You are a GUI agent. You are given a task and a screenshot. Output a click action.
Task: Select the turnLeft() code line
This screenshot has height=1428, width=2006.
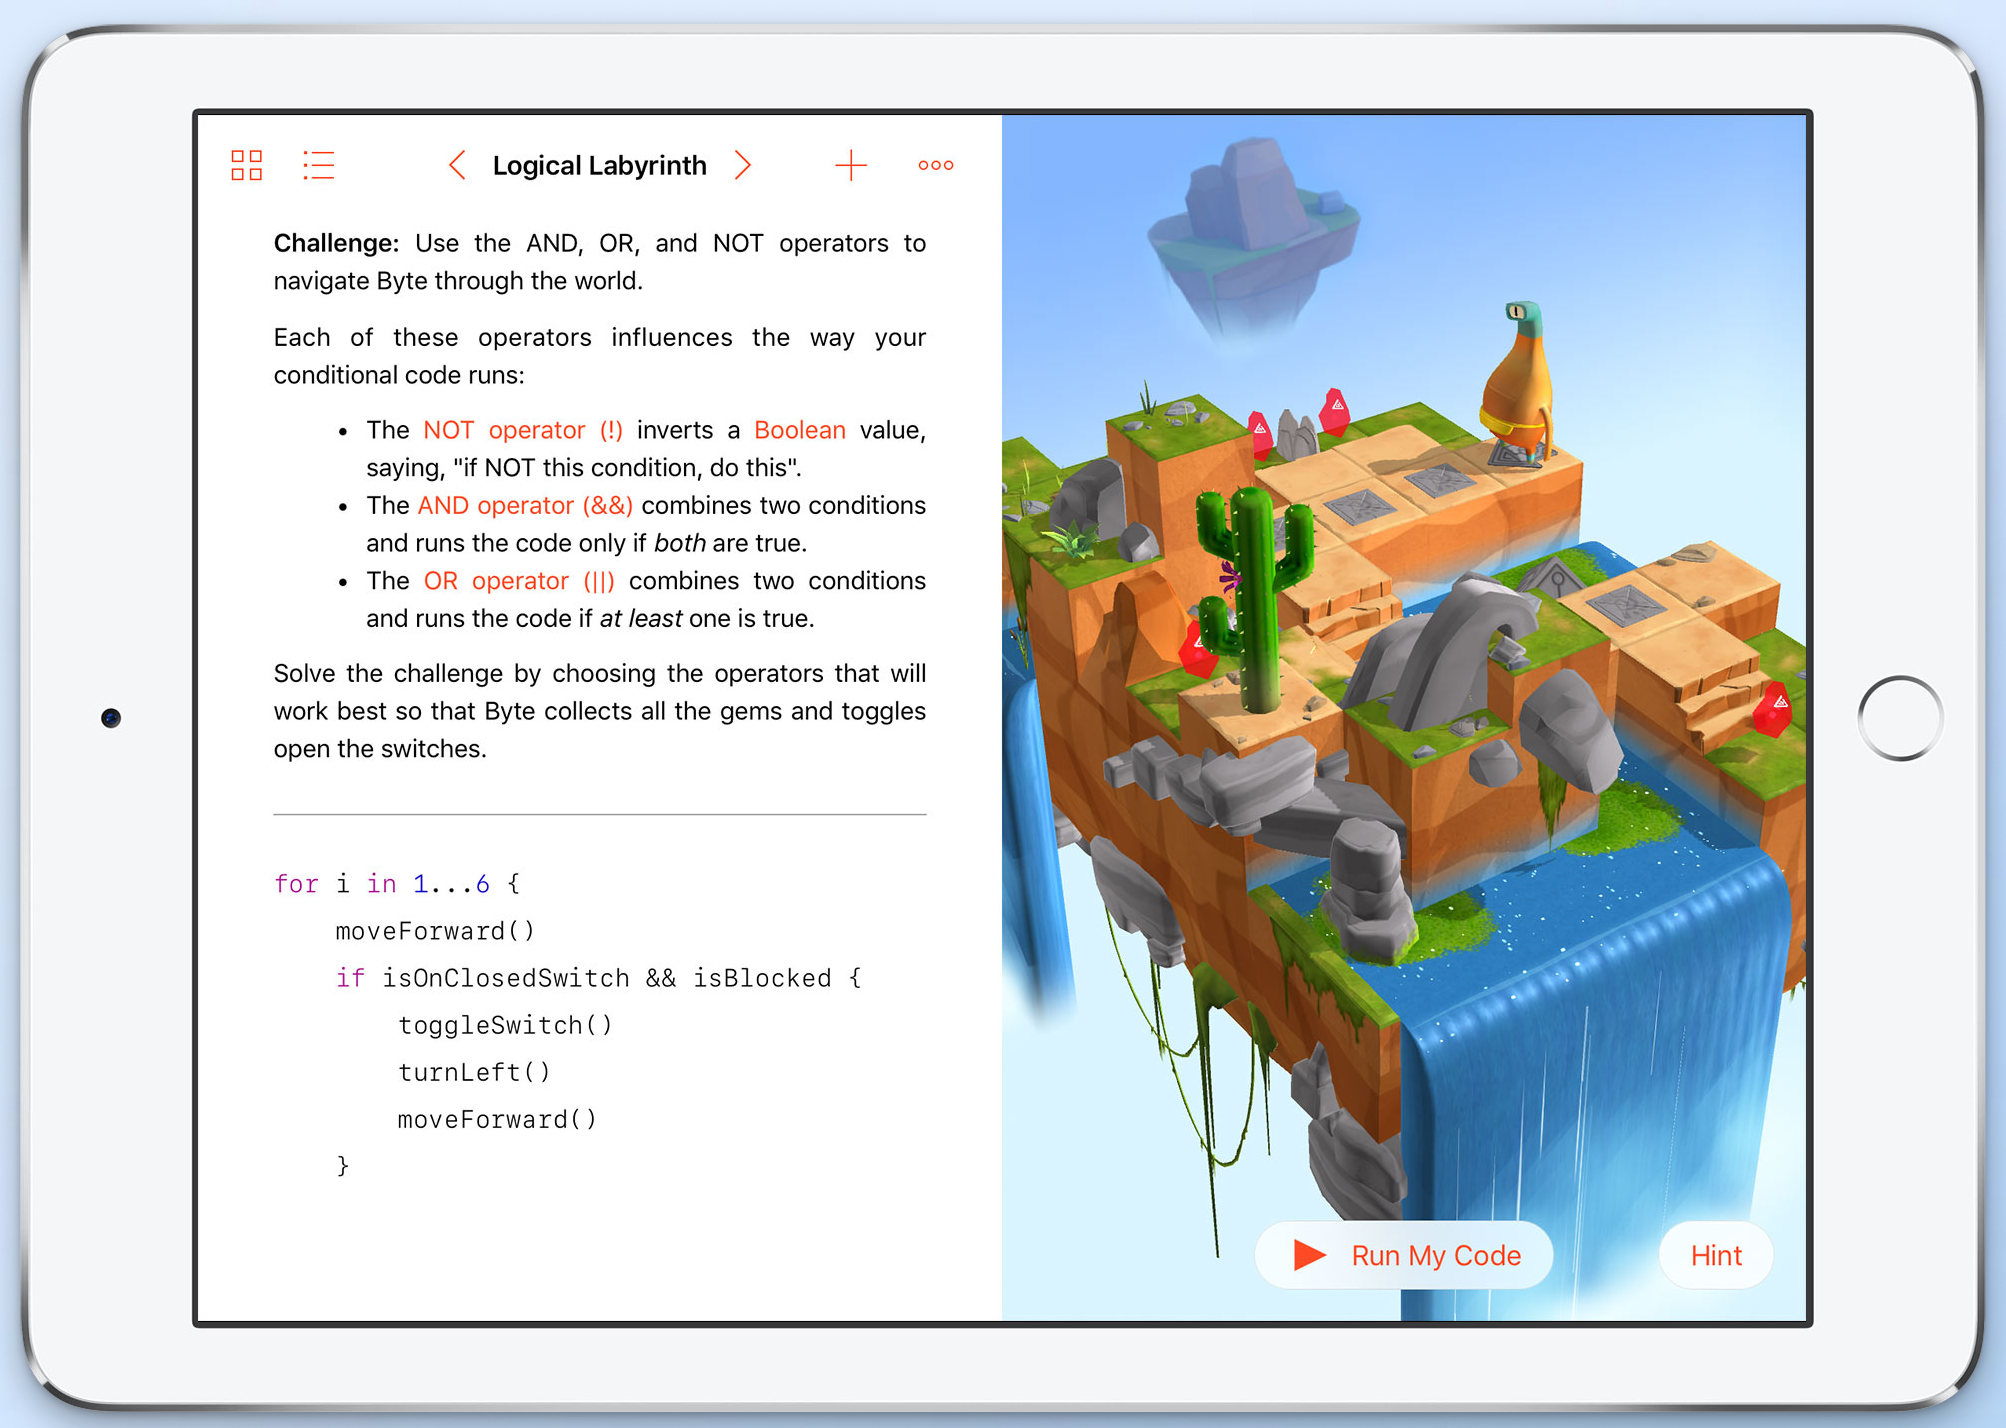pos(474,1072)
